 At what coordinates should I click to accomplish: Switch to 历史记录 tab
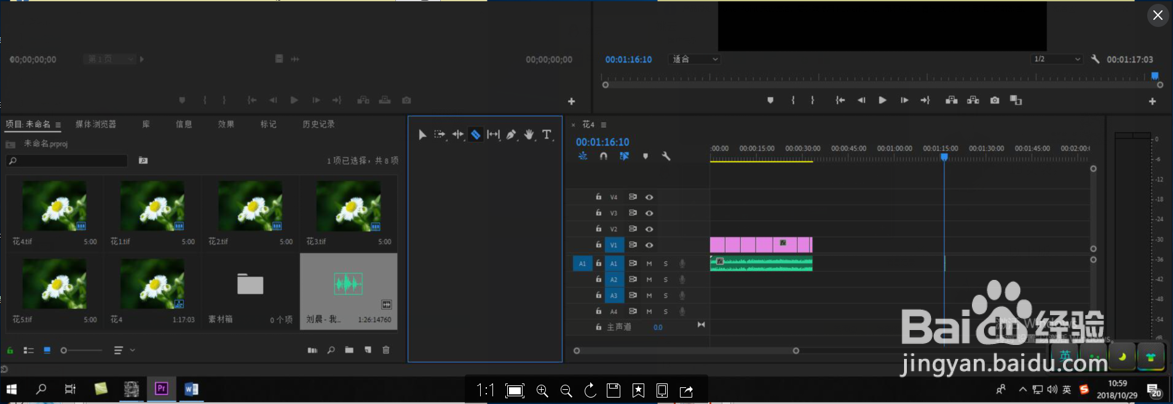tap(319, 124)
